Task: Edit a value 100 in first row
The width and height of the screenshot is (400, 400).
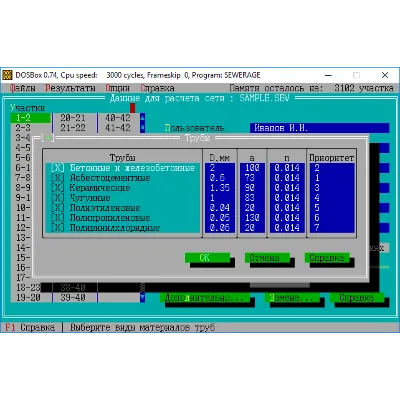Action: (x=252, y=168)
